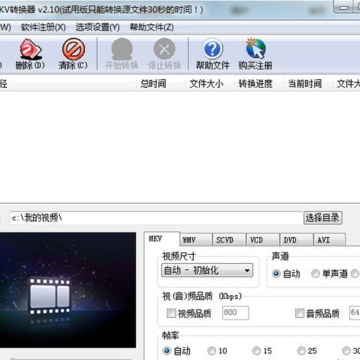Open the 软件注册(X) menu
The width and height of the screenshot is (360, 360).
[x=43, y=27]
